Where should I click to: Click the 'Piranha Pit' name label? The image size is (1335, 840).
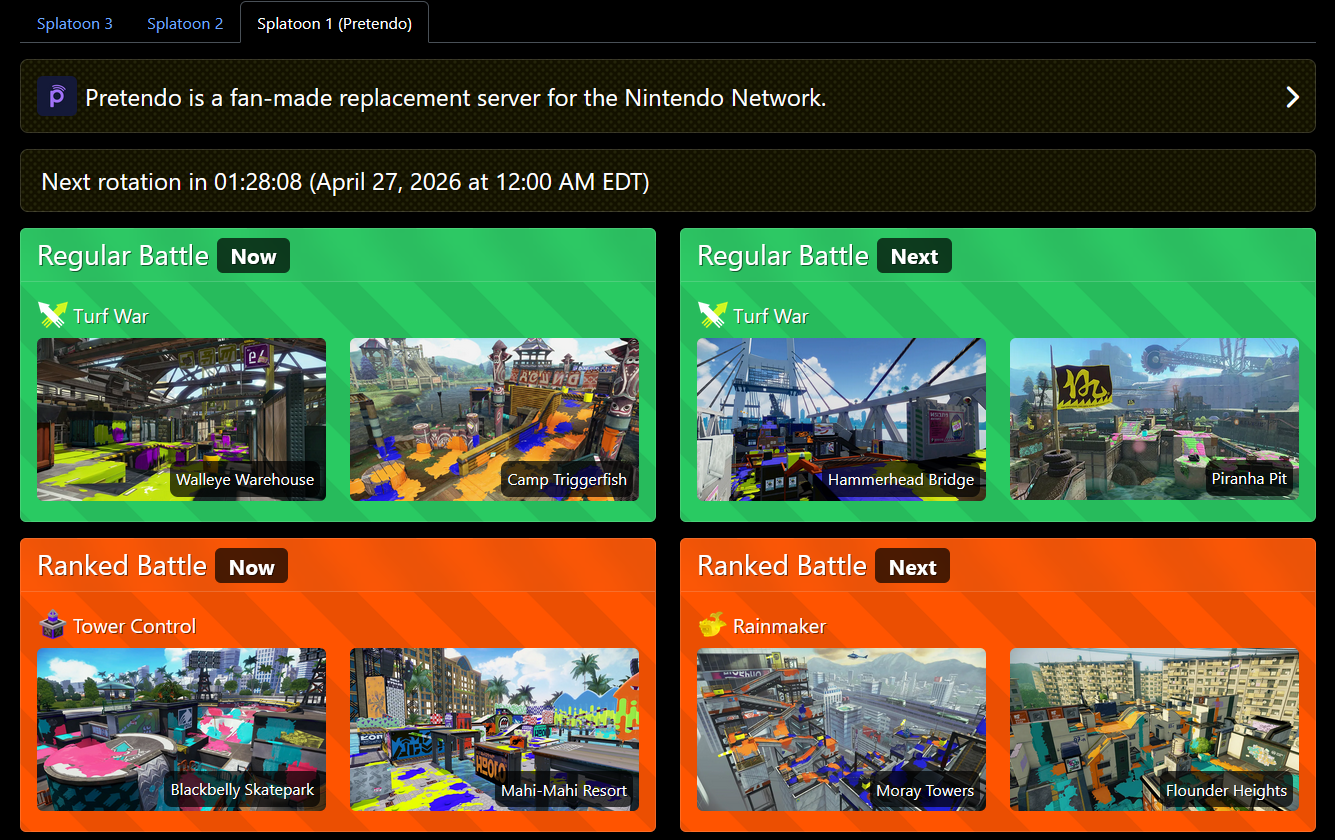click(x=1250, y=479)
